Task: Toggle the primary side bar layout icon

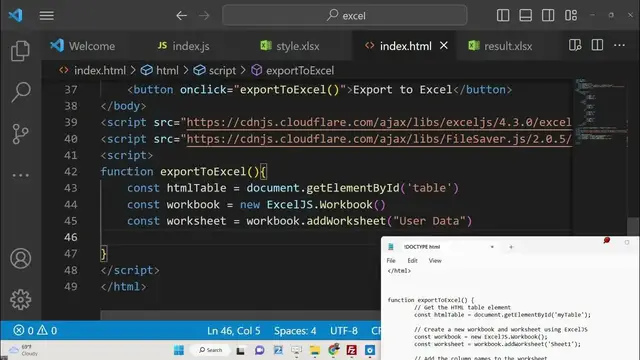Action: pyautogui.click(x=503, y=16)
